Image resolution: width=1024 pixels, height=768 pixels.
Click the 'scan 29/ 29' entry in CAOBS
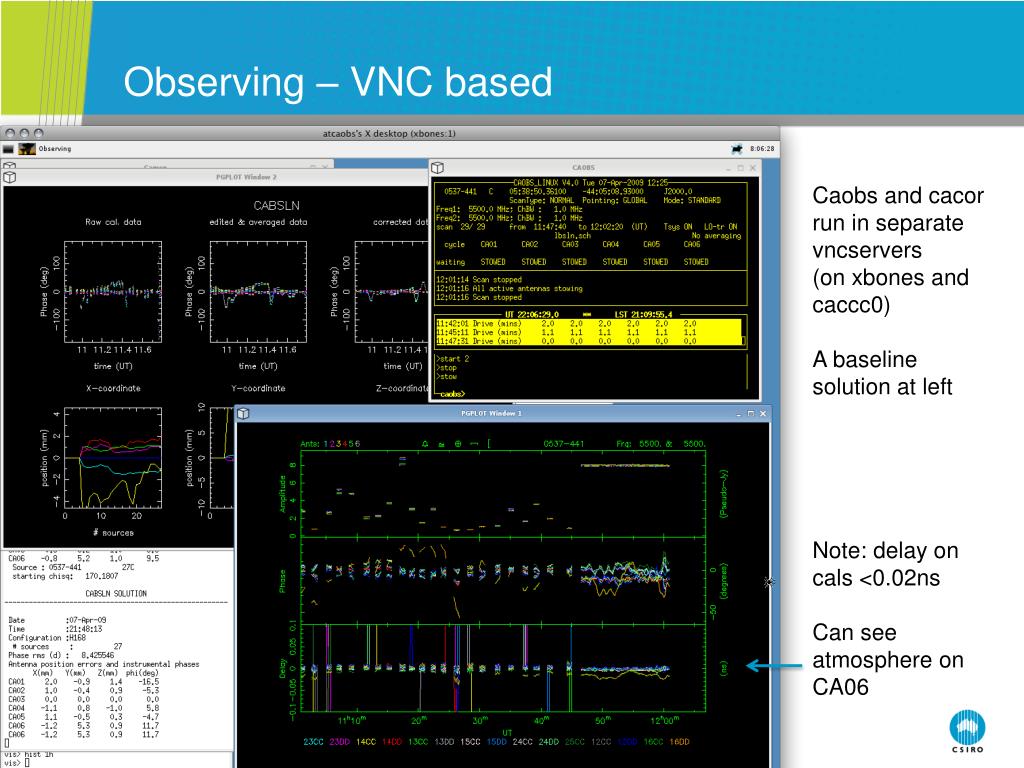coord(460,227)
